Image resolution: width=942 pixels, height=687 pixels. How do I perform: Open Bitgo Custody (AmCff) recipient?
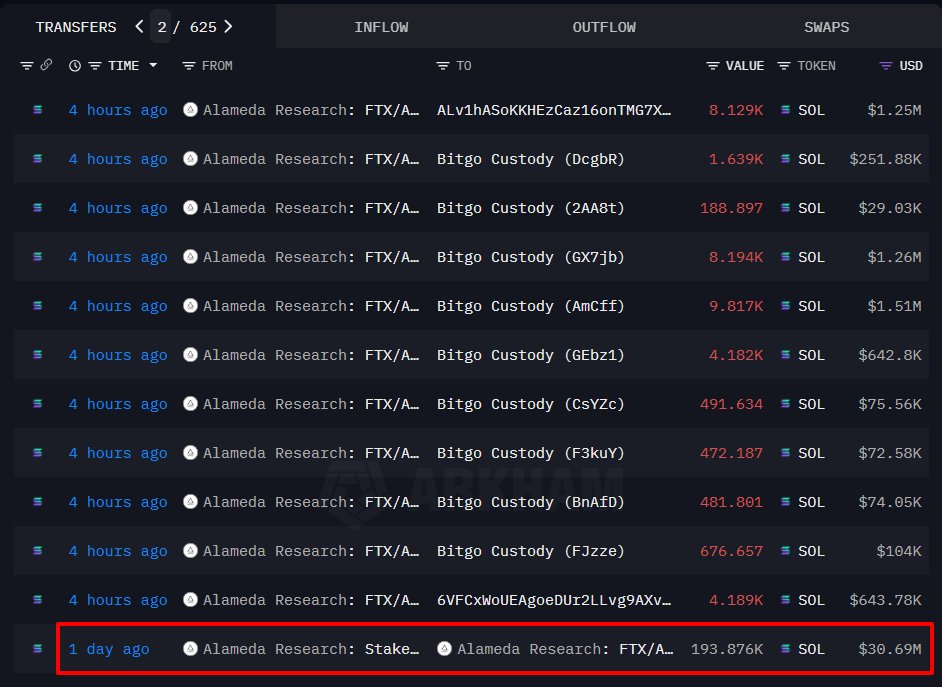pyautogui.click(x=530, y=306)
